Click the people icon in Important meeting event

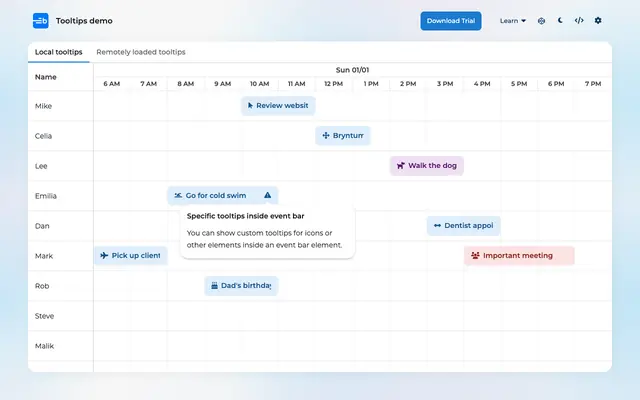pyautogui.click(x=475, y=256)
